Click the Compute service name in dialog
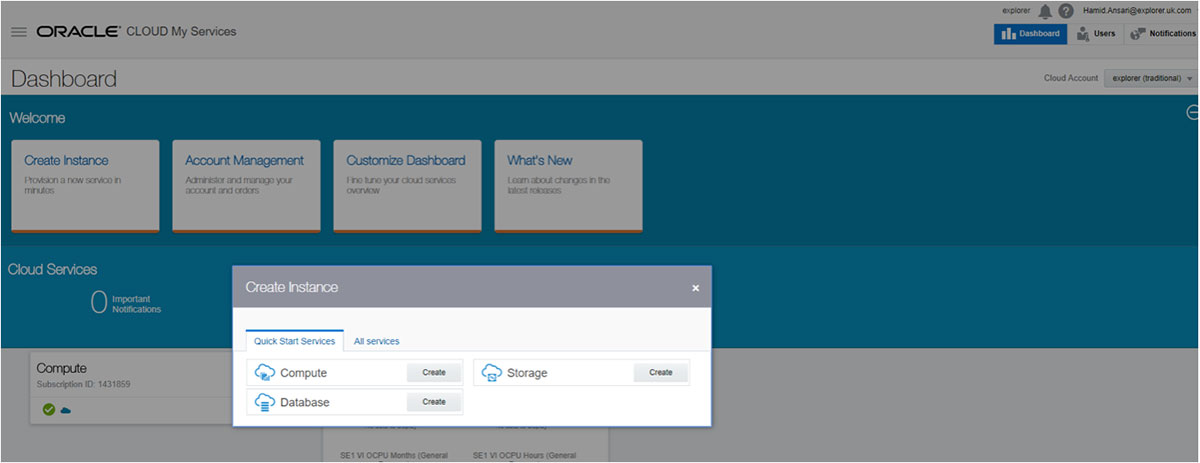This screenshot has height=463, width=1200. point(303,373)
